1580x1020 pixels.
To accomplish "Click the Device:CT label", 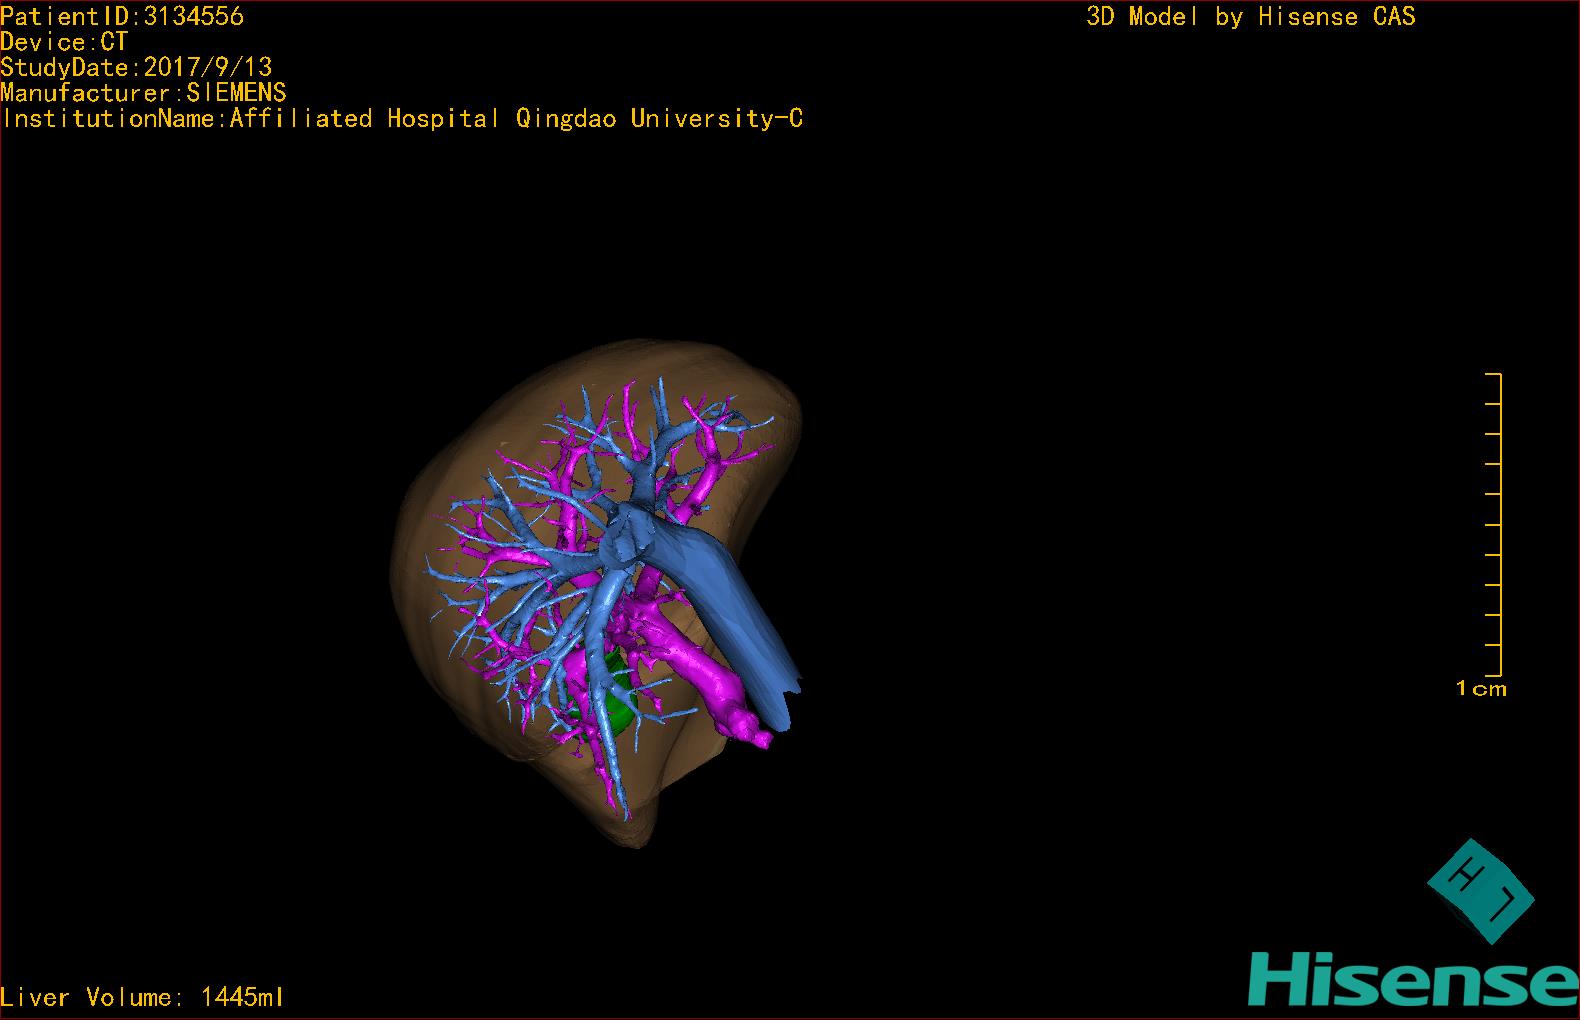I will tap(64, 42).
